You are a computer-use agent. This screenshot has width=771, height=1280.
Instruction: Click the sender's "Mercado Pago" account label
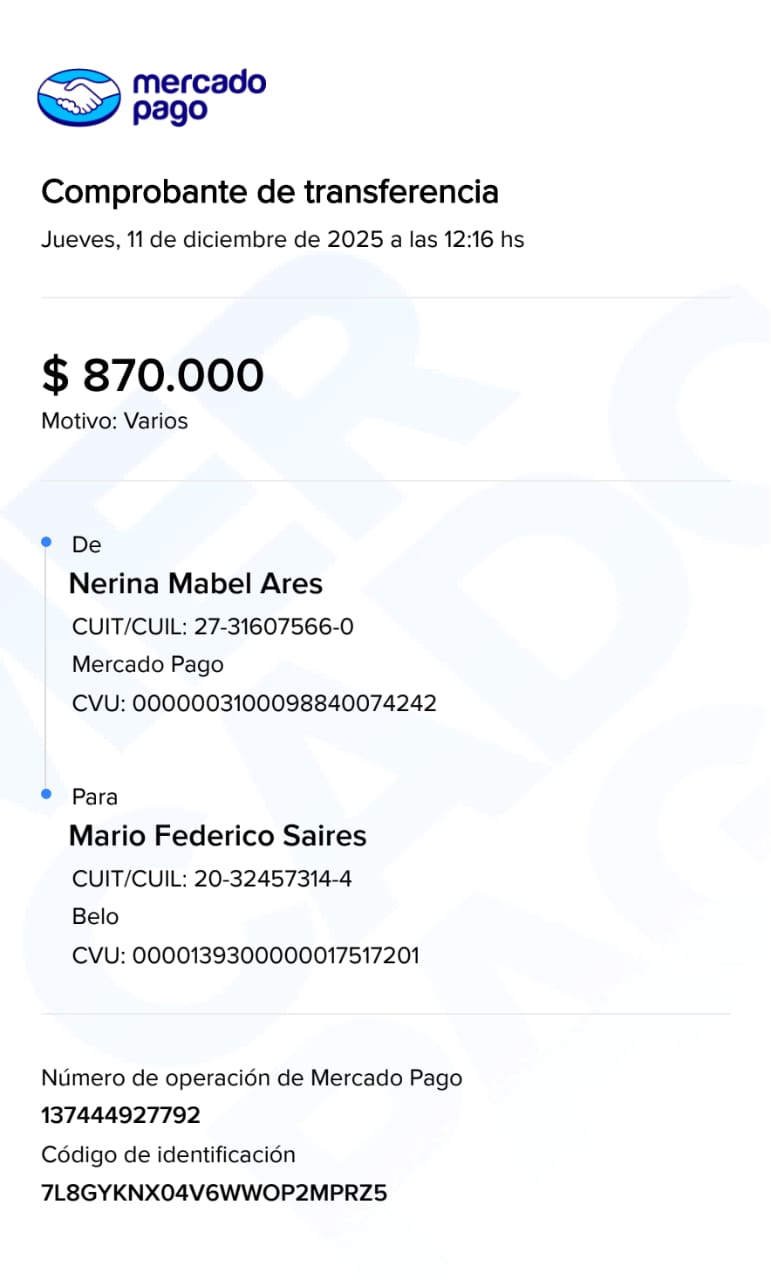(148, 664)
